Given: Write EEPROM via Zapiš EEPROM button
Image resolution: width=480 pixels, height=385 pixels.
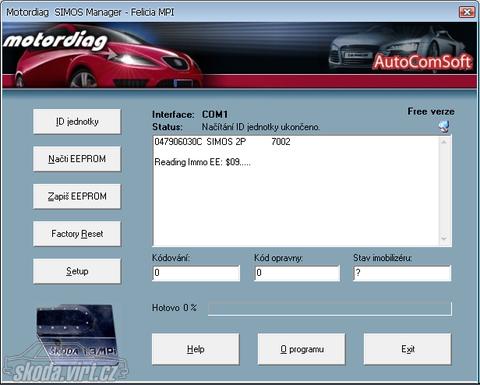Looking at the screenshot, I should tap(77, 196).
